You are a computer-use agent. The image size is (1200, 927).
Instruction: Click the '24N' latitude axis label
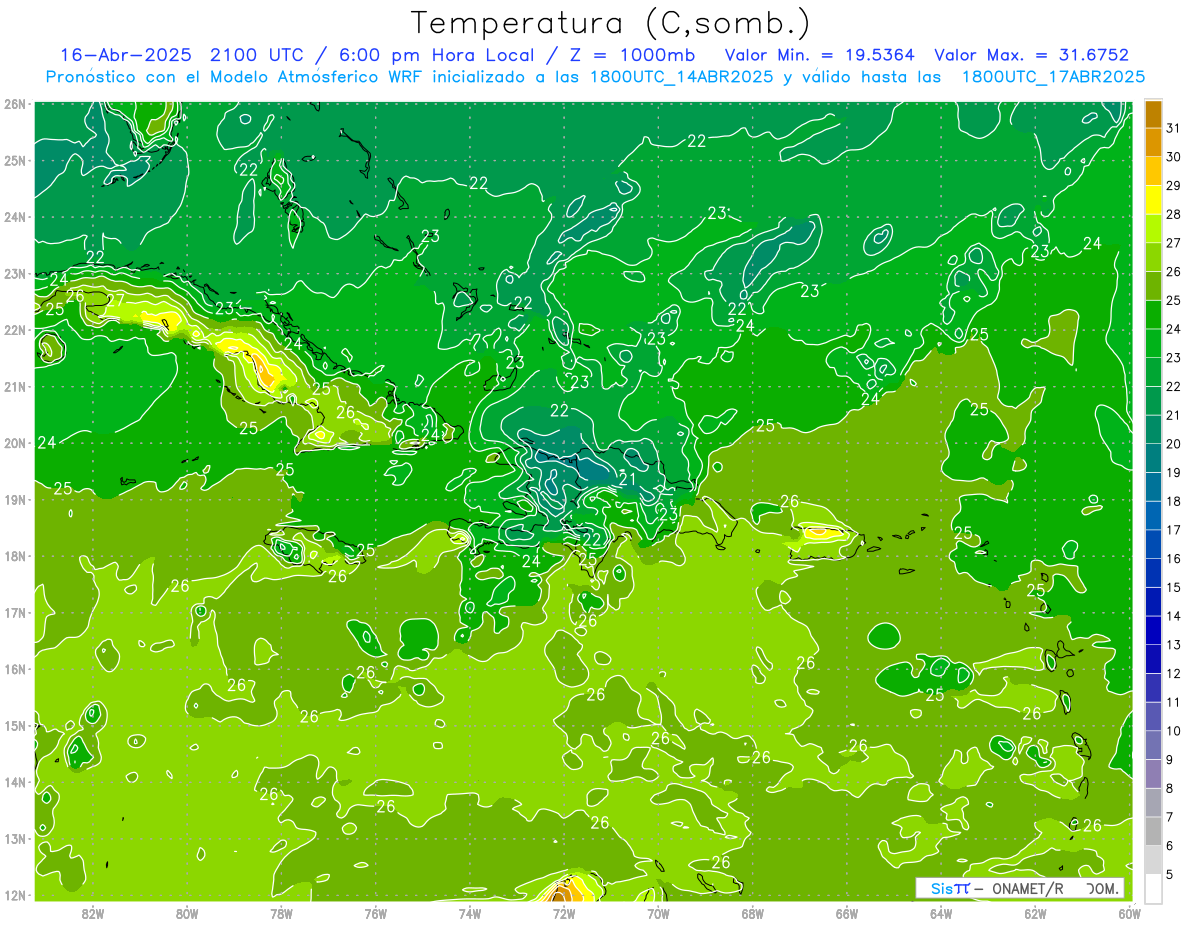[x=14, y=217]
